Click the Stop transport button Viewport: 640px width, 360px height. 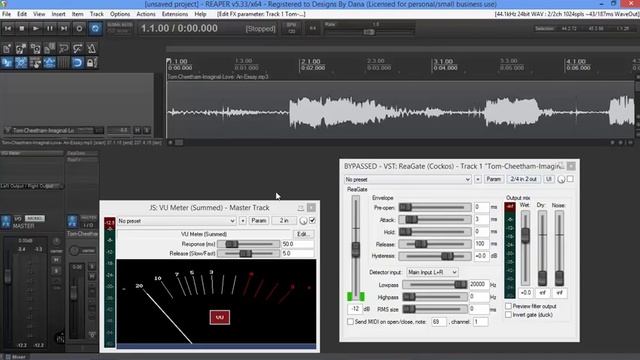pos(22,29)
